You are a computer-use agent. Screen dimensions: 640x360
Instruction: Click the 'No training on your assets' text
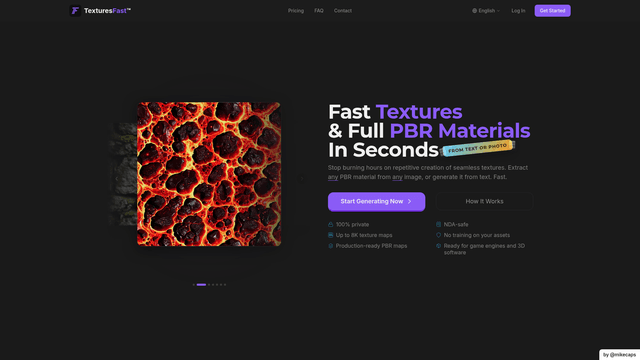(477, 235)
